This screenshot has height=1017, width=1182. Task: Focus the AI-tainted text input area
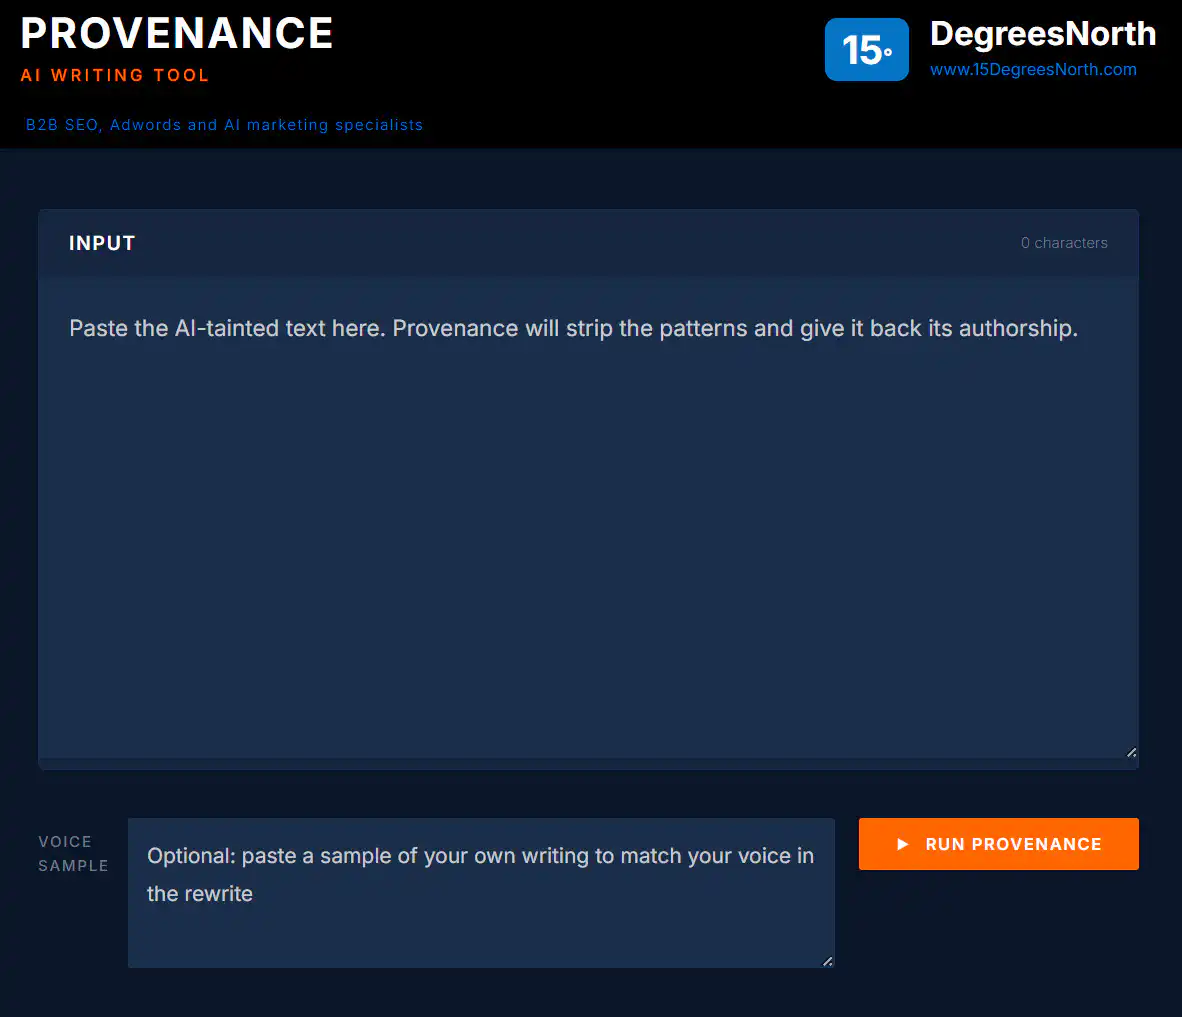[588, 516]
